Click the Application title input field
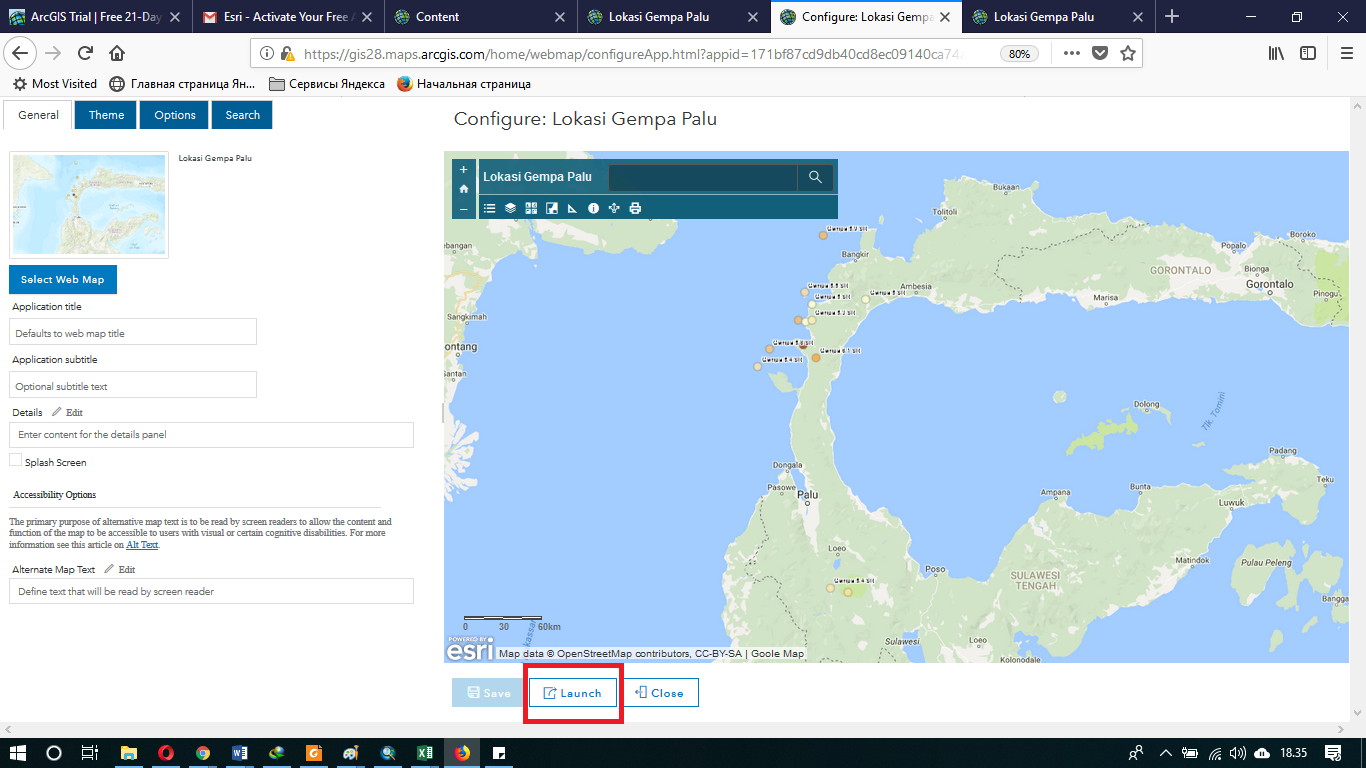Screen dimensions: 1366x768 click(133, 333)
